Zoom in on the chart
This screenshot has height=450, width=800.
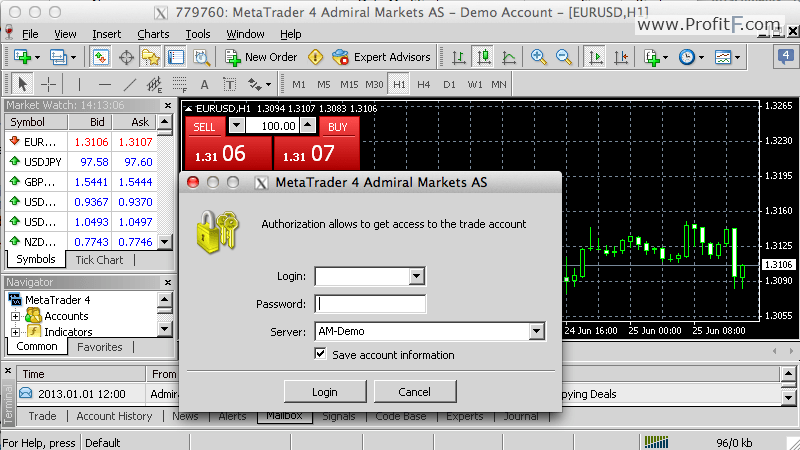(539, 57)
